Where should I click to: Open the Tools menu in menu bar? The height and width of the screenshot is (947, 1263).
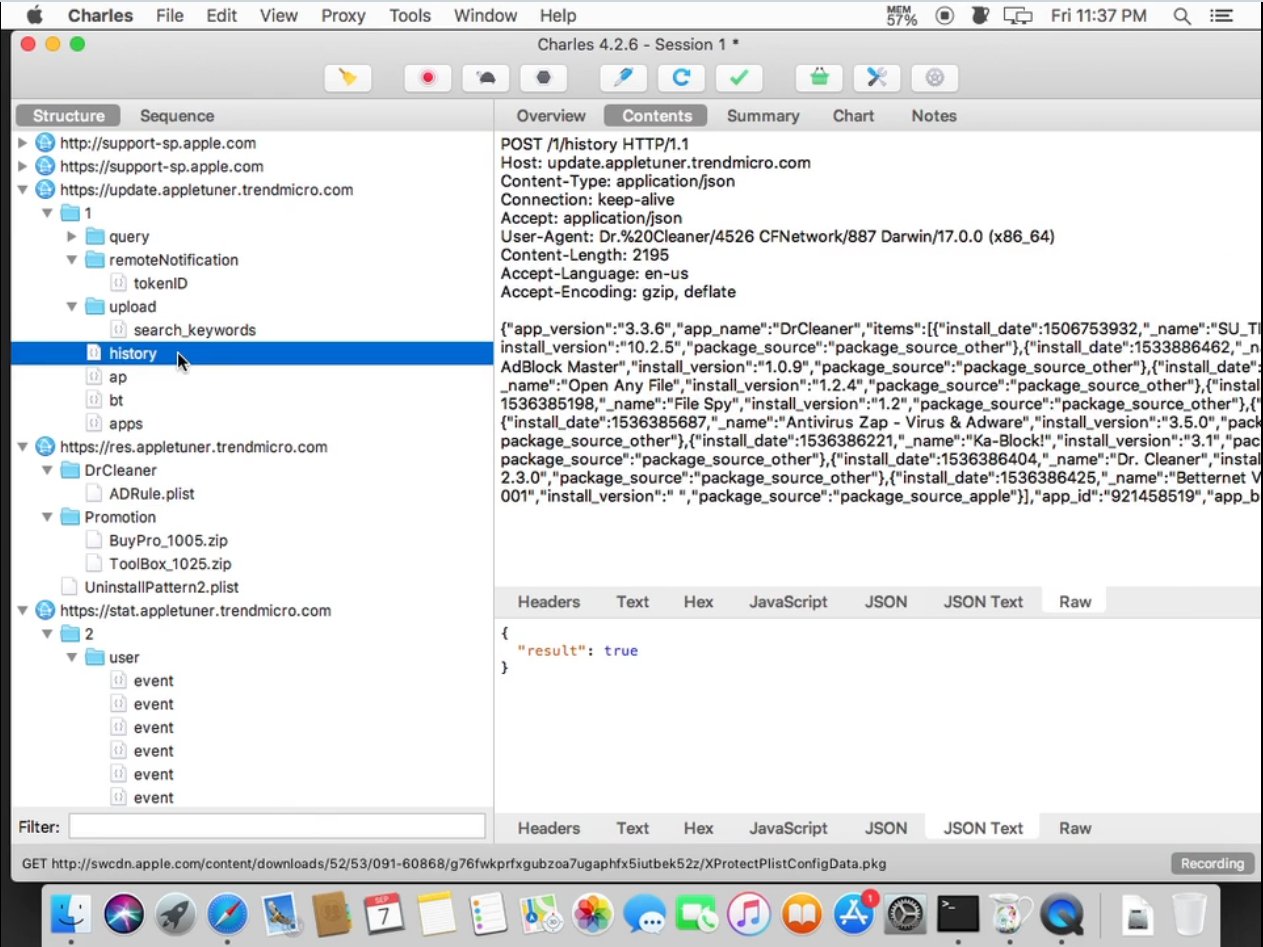410,15
